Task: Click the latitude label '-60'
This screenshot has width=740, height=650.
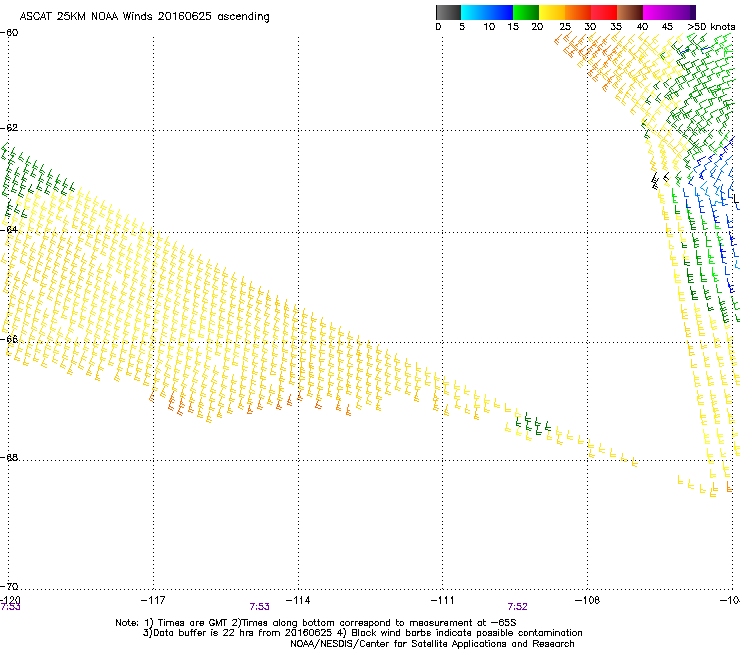Action: tap(9, 33)
